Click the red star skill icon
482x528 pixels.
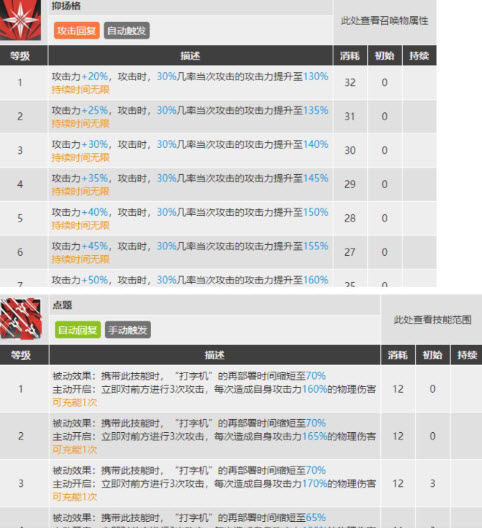21,20
